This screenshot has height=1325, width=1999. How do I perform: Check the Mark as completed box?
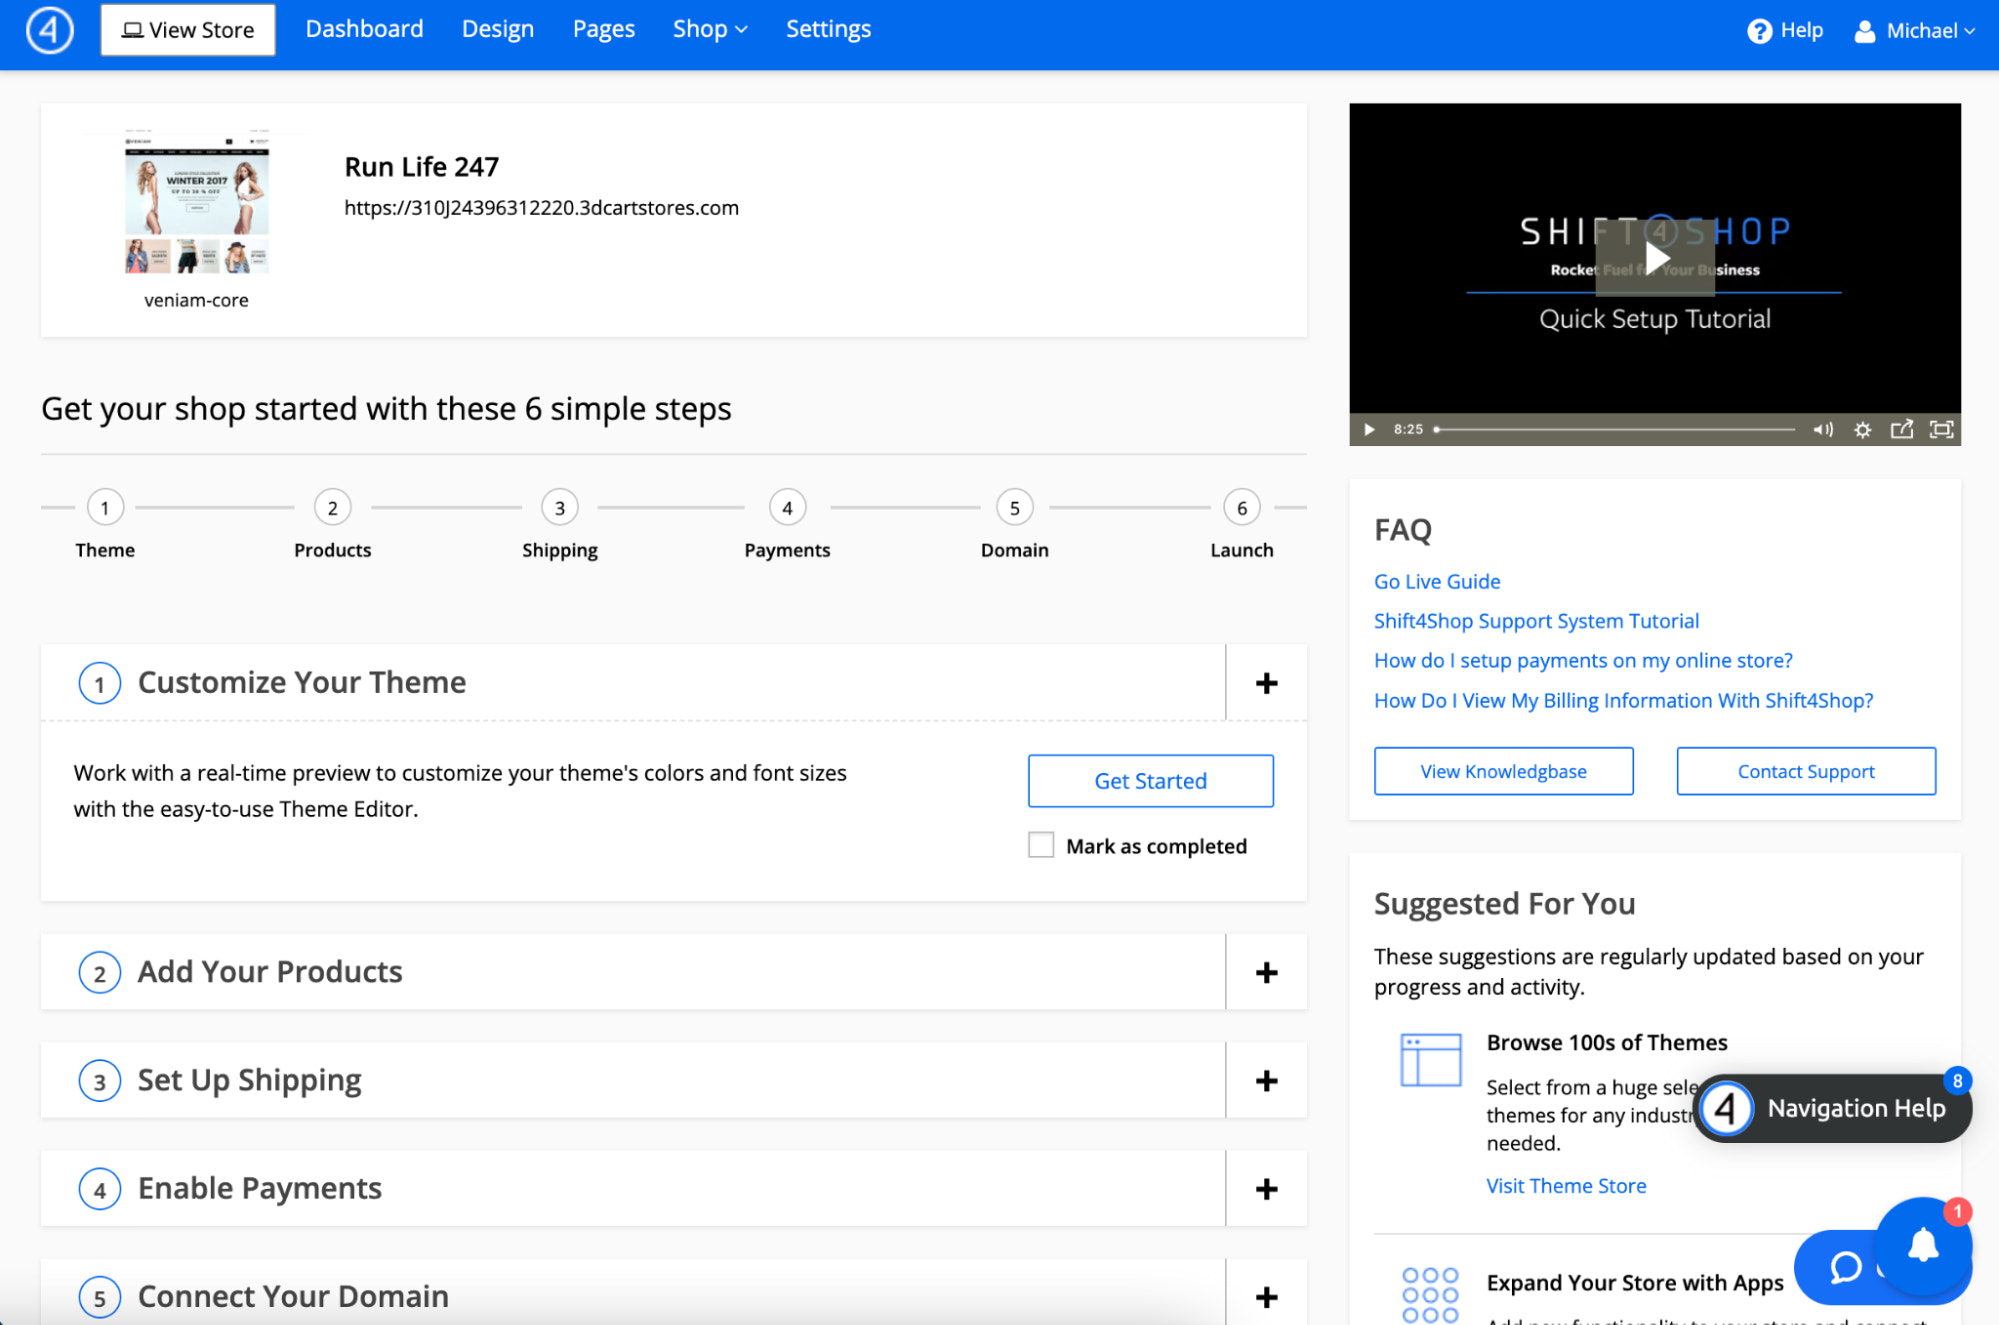coord(1041,846)
